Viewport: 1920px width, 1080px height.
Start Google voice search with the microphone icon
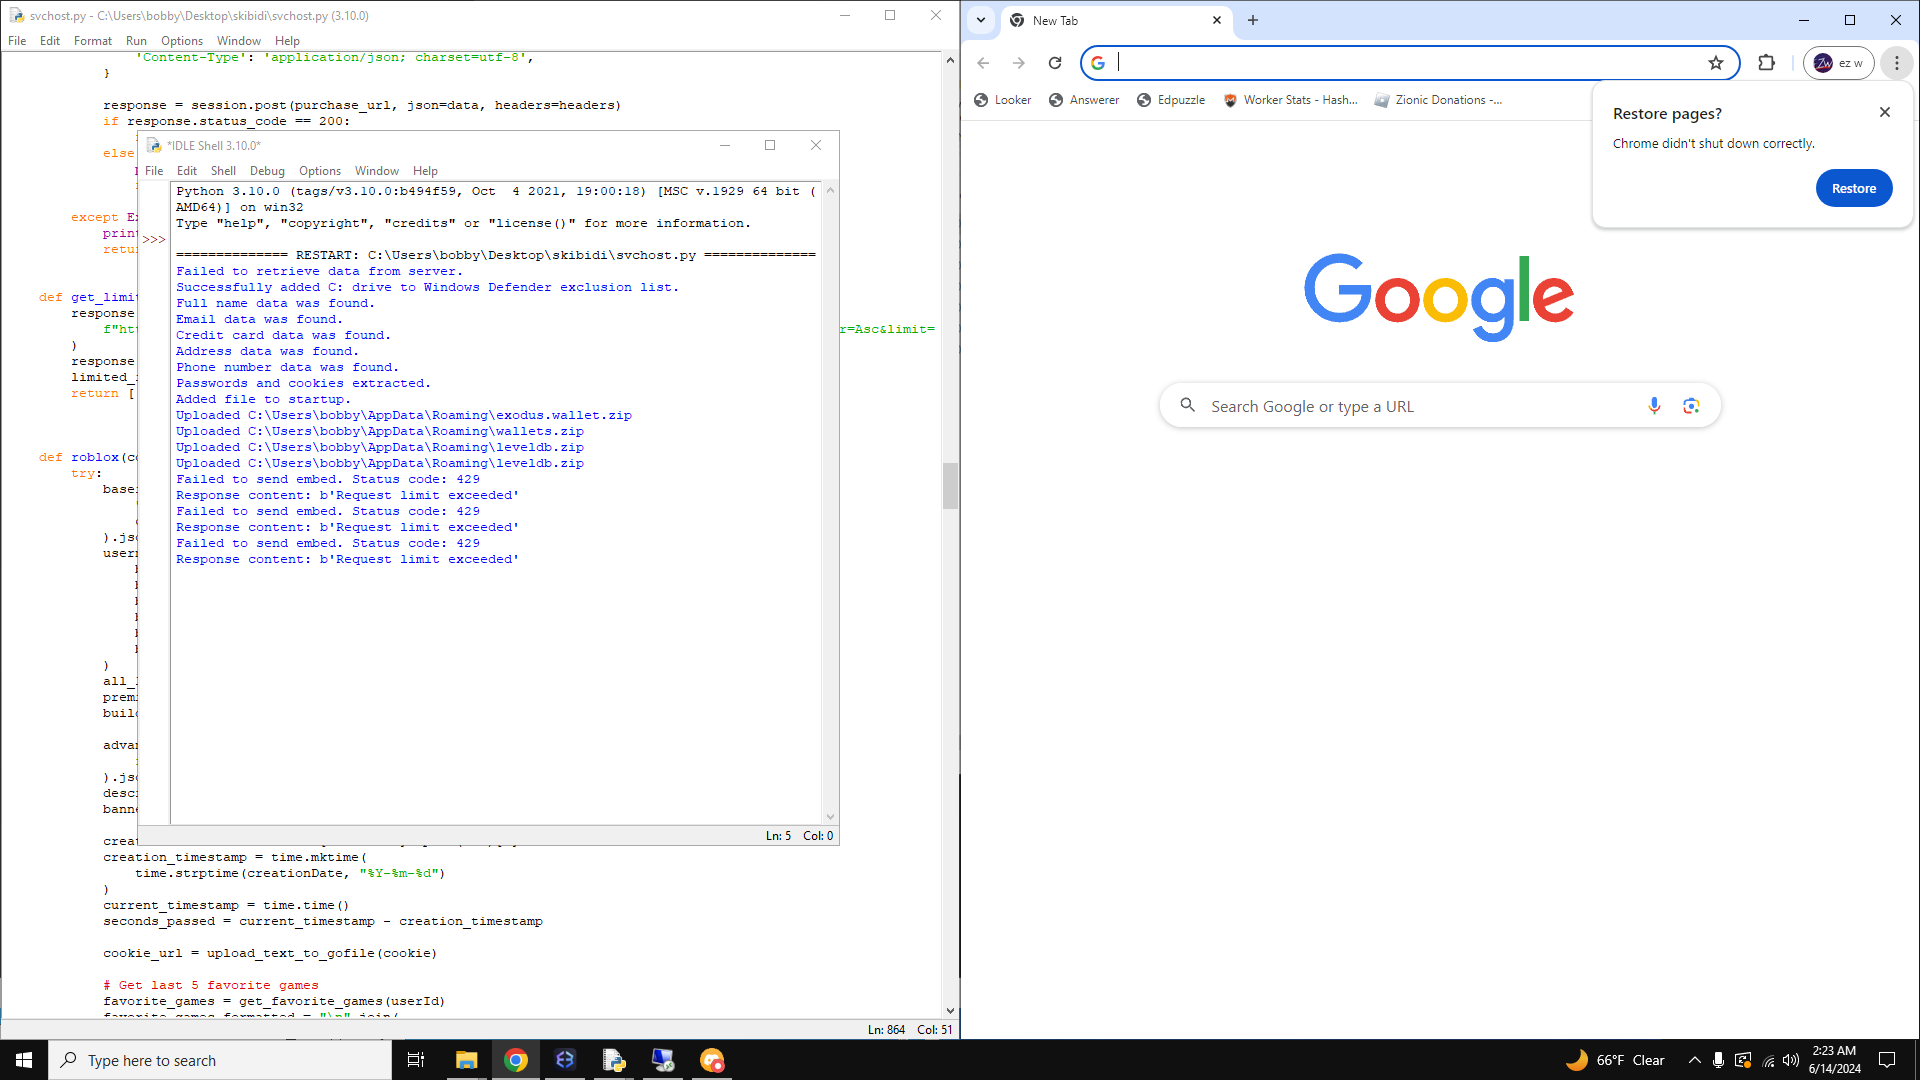tap(1654, 406)
